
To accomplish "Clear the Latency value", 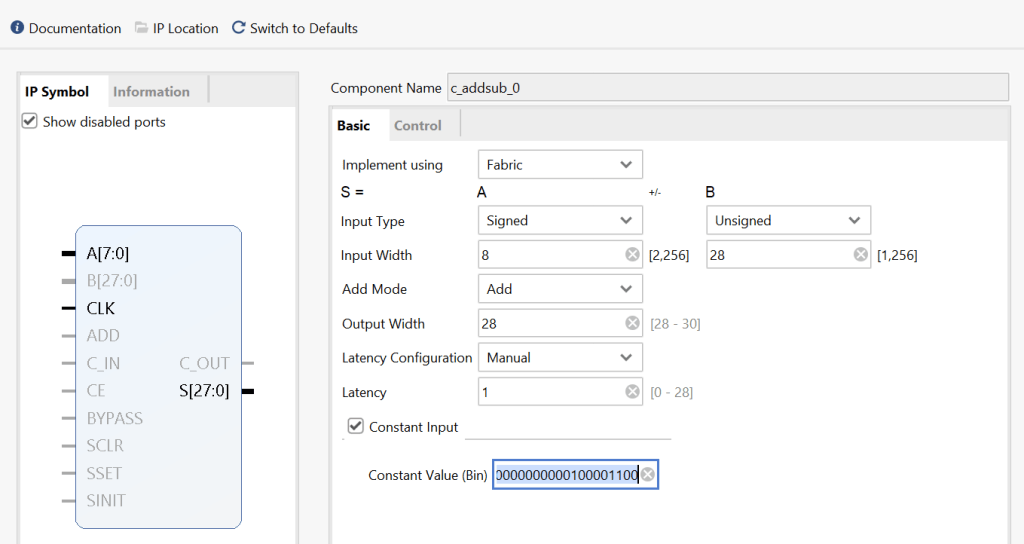I will (x=632, y=392).
